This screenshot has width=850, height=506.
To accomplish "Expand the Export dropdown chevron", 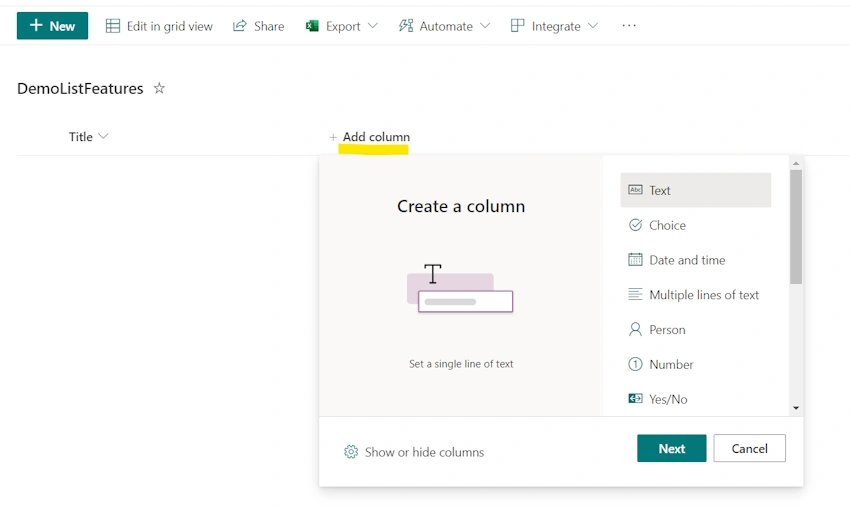I will pyautogui.click(x=373, y=25).
